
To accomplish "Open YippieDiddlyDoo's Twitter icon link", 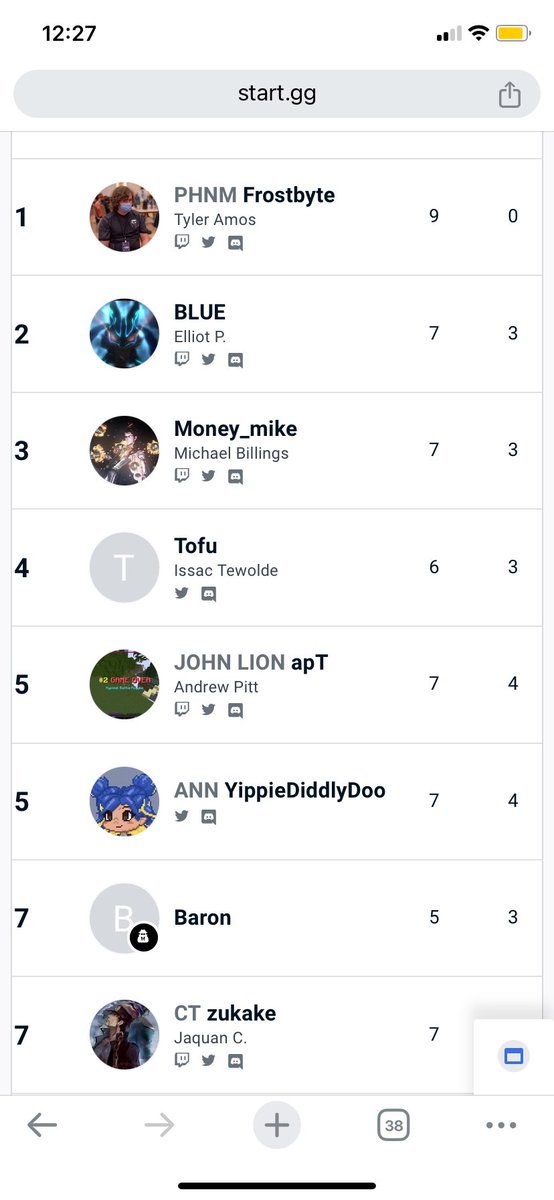I will [182, 816].
